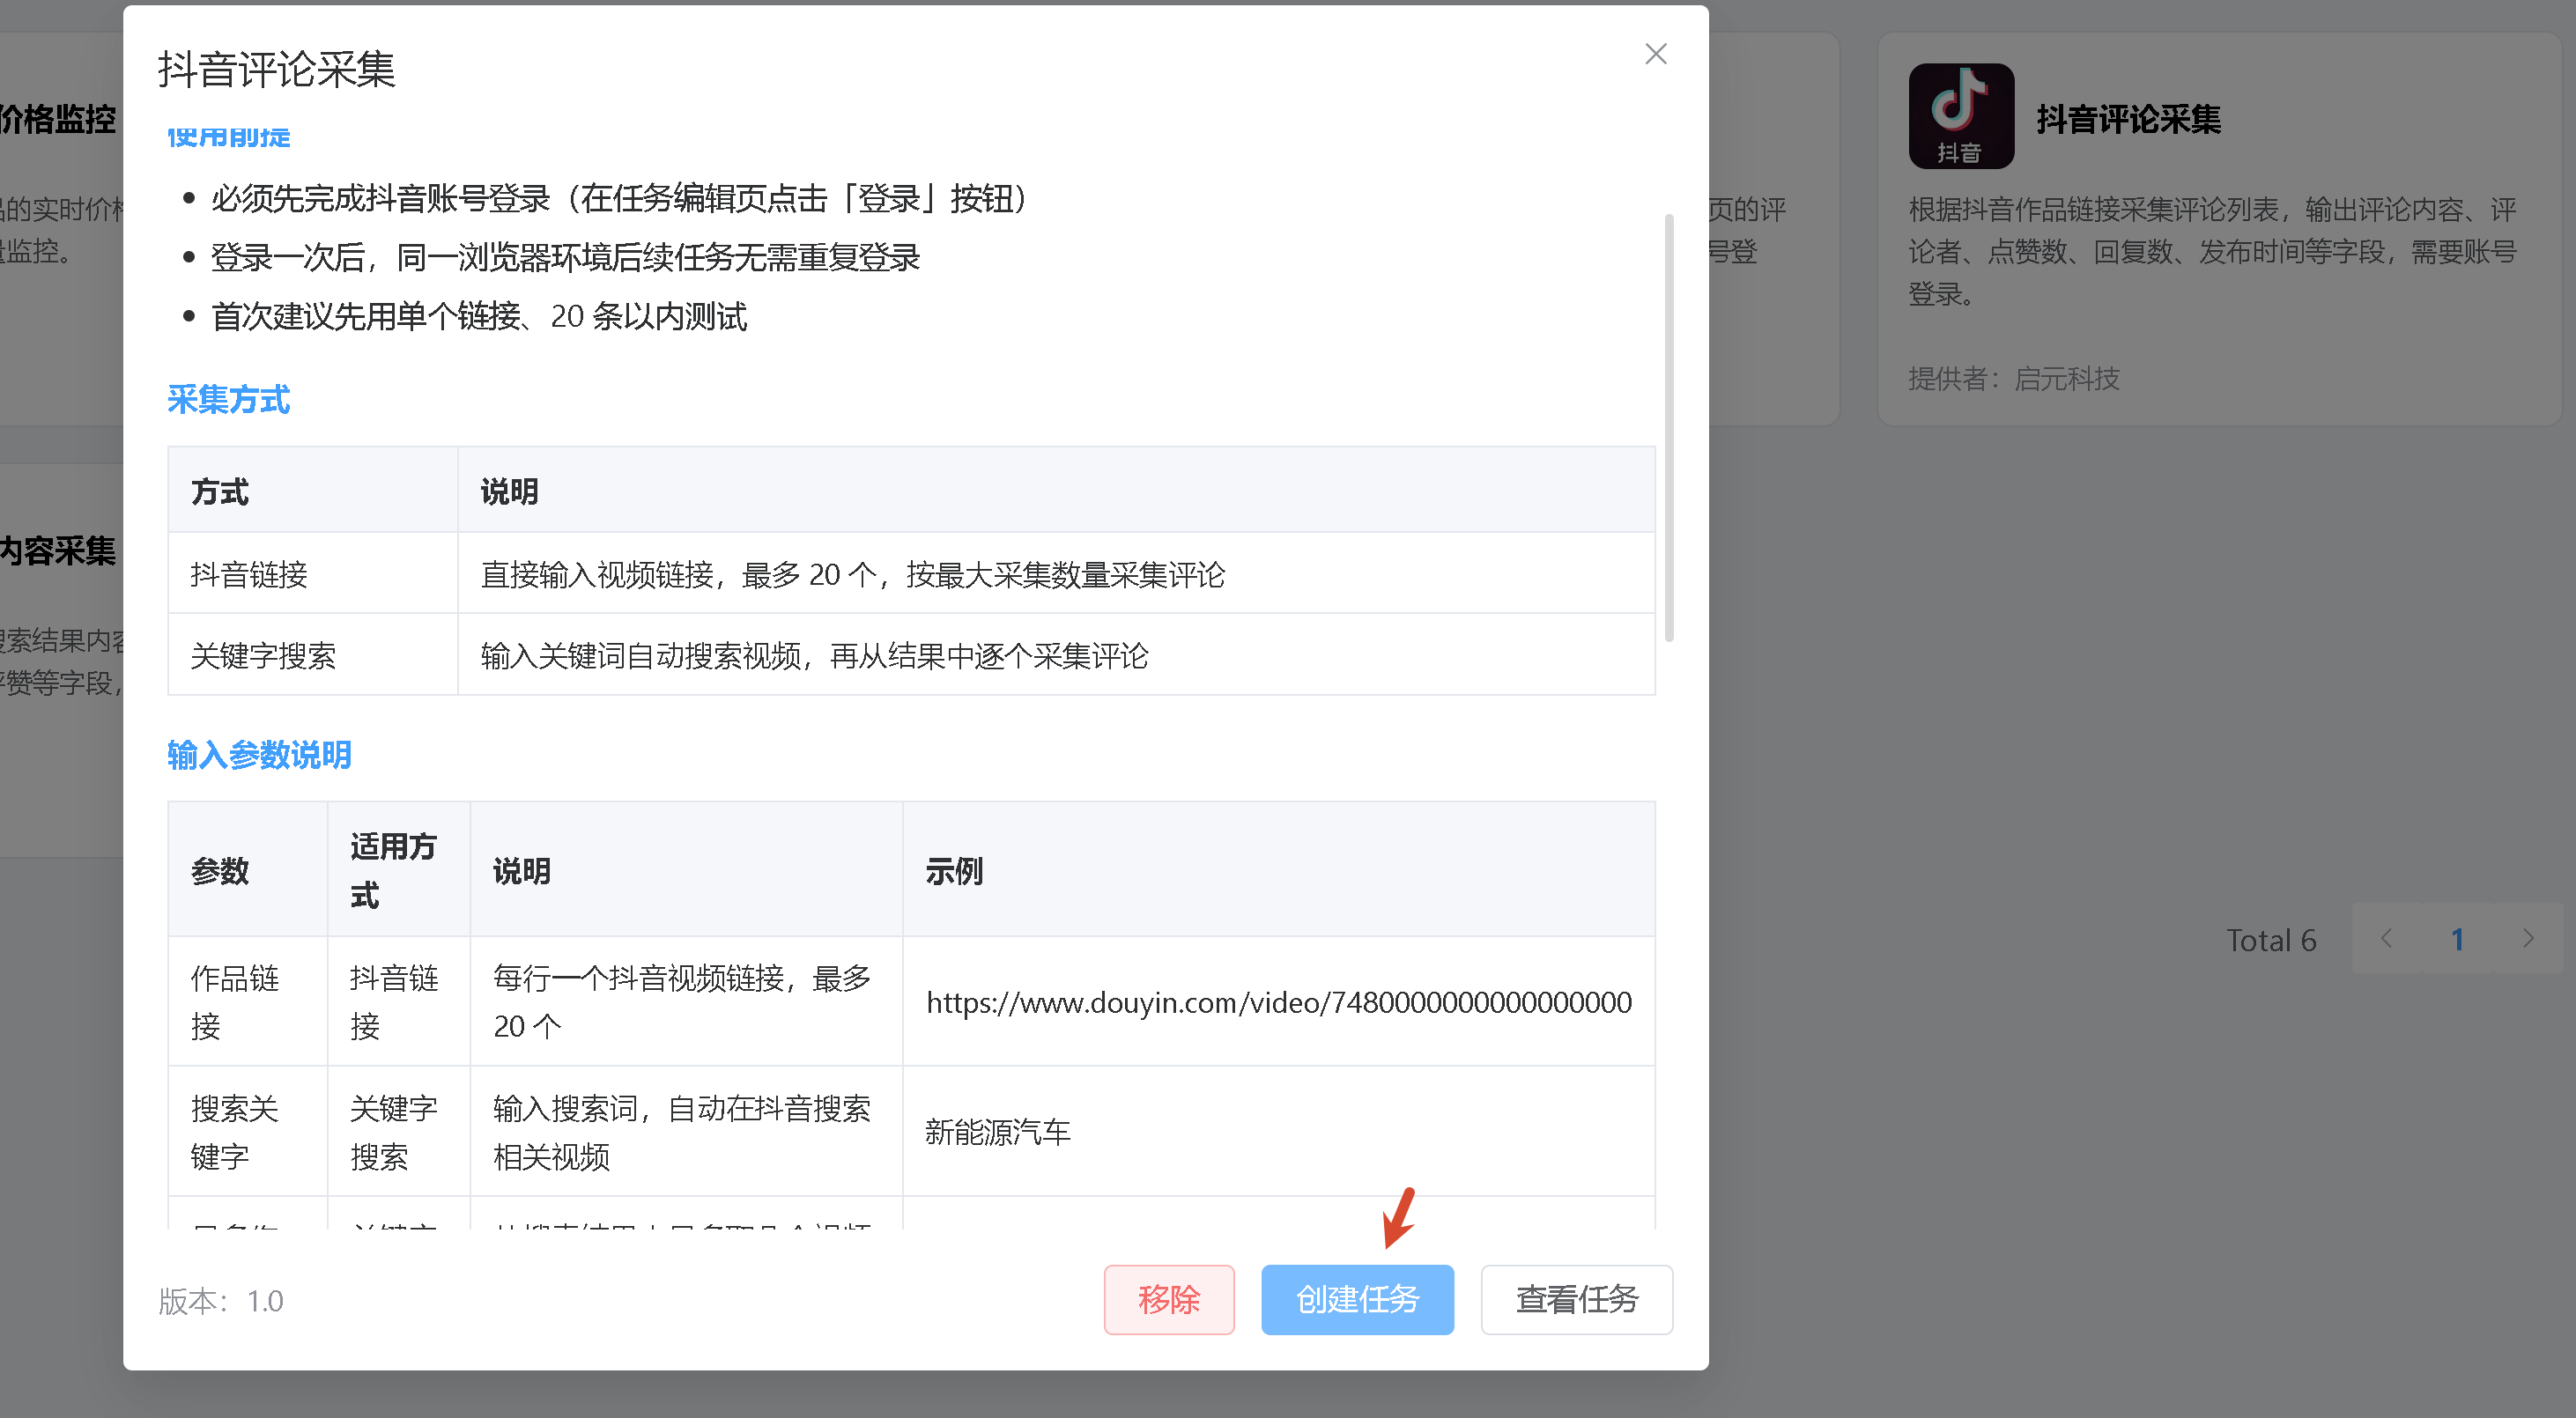Click the 采集方式 section heading
Image resolution: width=2576 pixels, height=1418 pixels.
[x=228, y=400]
